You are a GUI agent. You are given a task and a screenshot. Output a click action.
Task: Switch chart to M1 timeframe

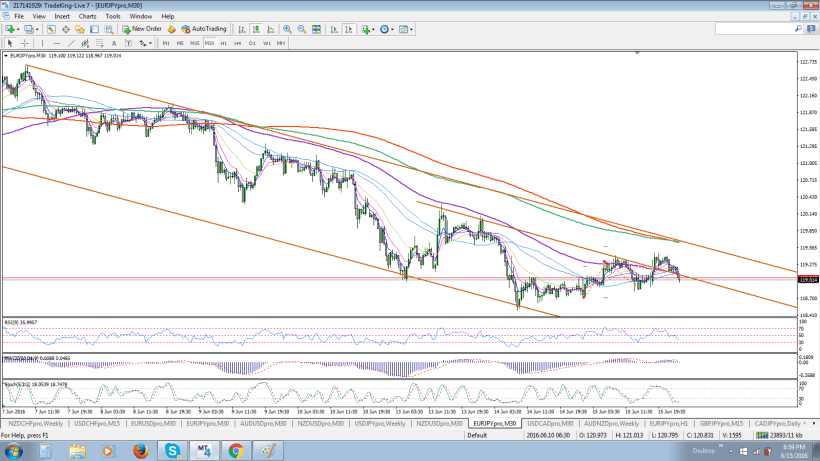pos(166,43)
